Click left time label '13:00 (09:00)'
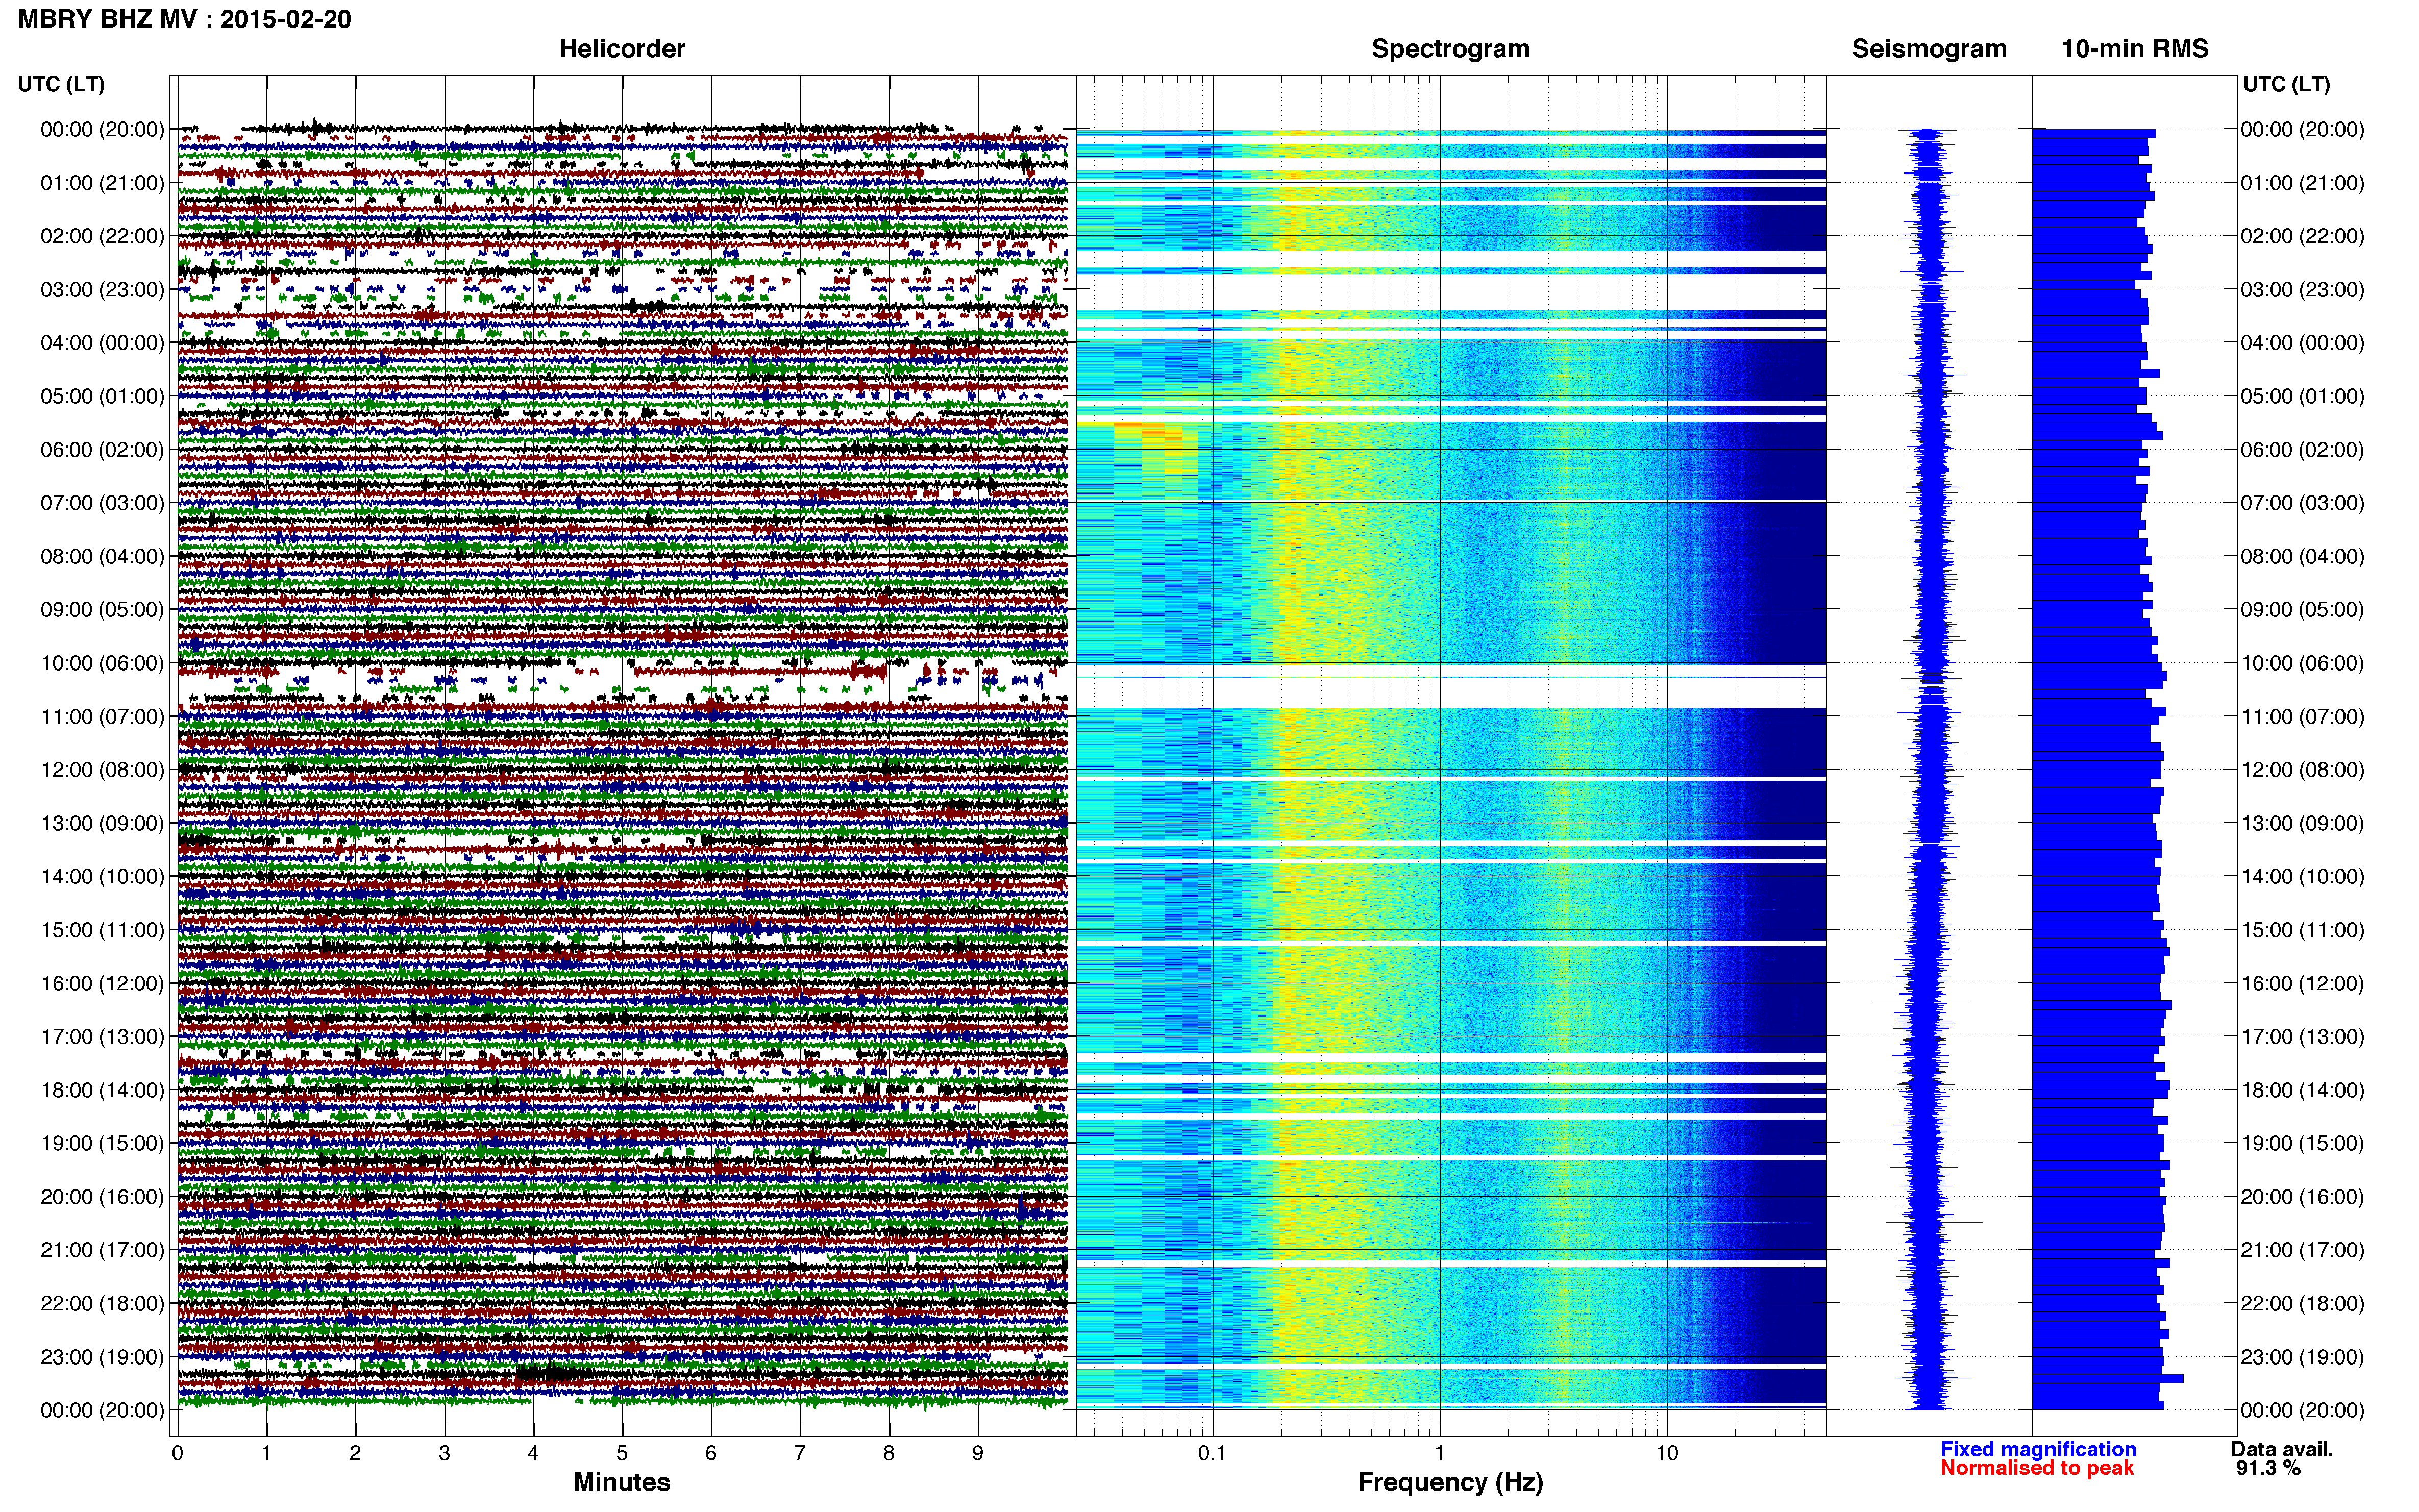 pyautogui.click(x=102, y=823)
